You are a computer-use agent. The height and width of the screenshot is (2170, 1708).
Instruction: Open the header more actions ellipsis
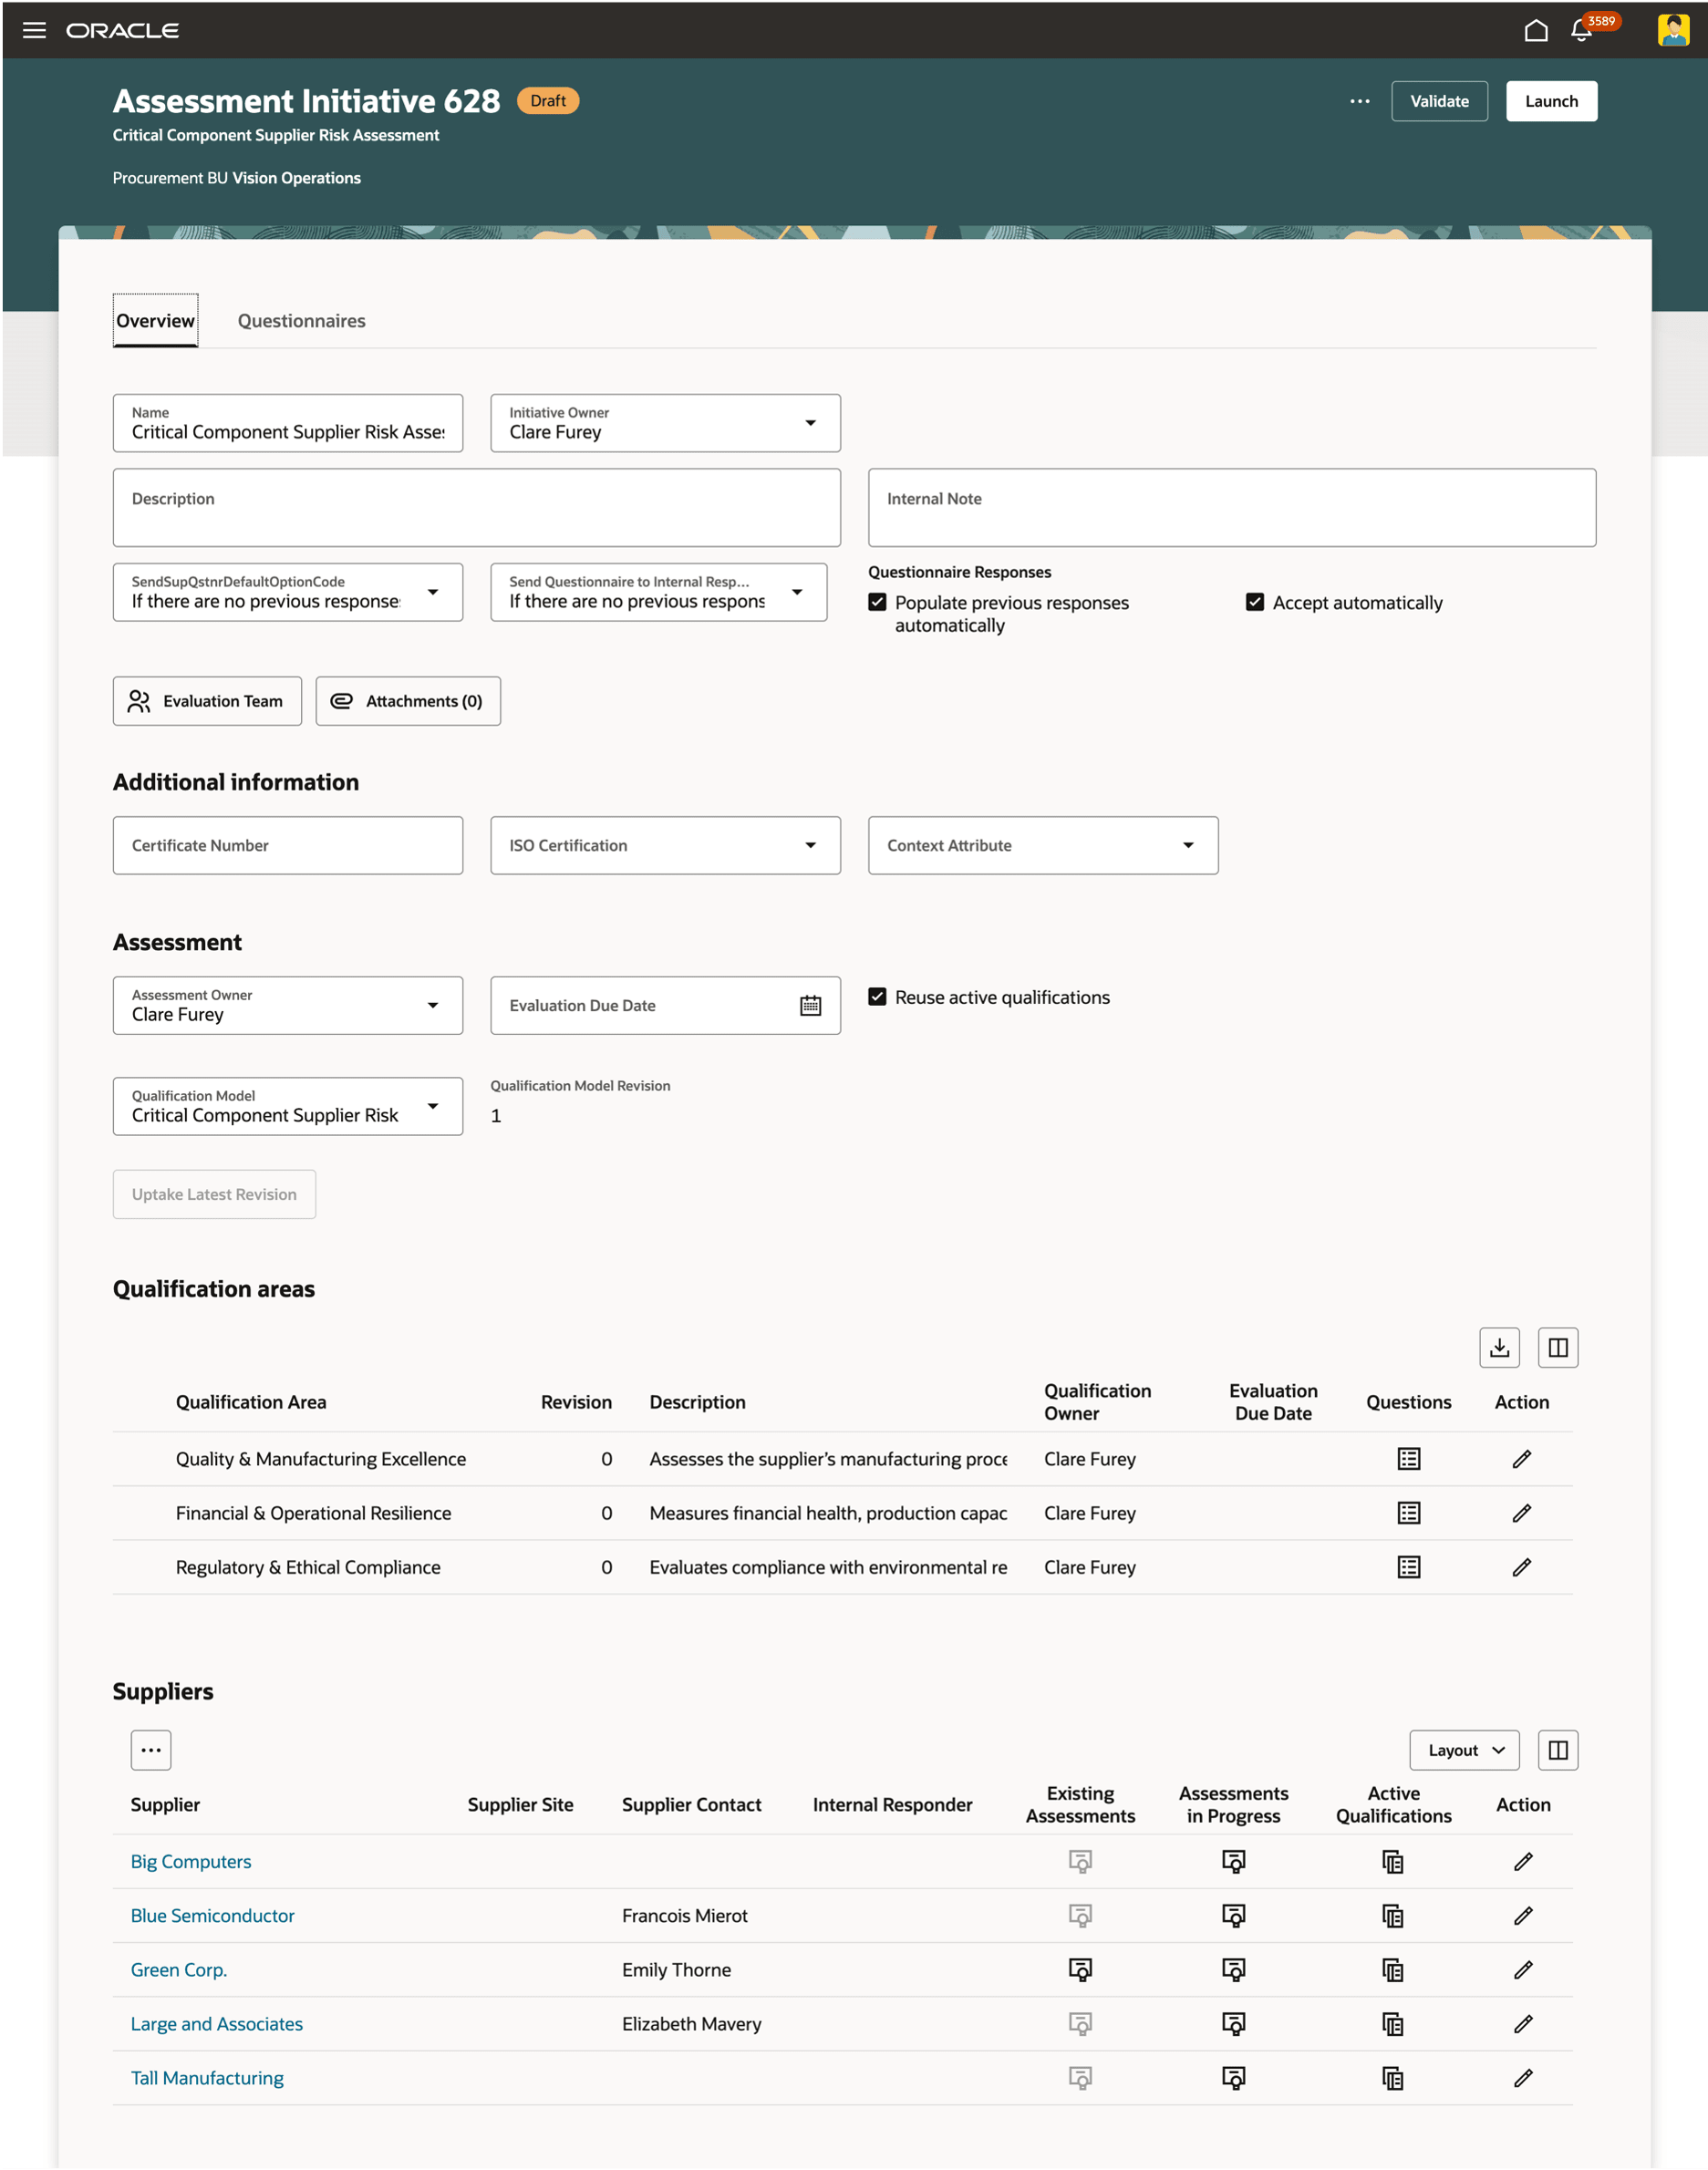click(1359, 101)
